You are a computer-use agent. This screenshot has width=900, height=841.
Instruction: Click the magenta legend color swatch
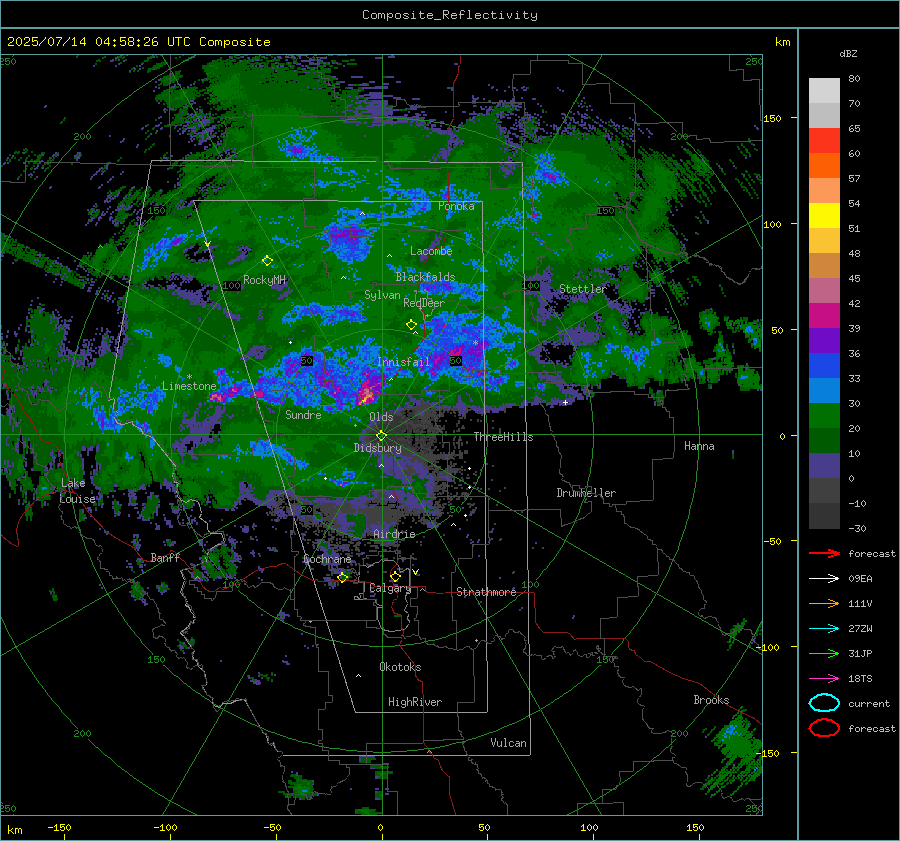tap(824, 316)
